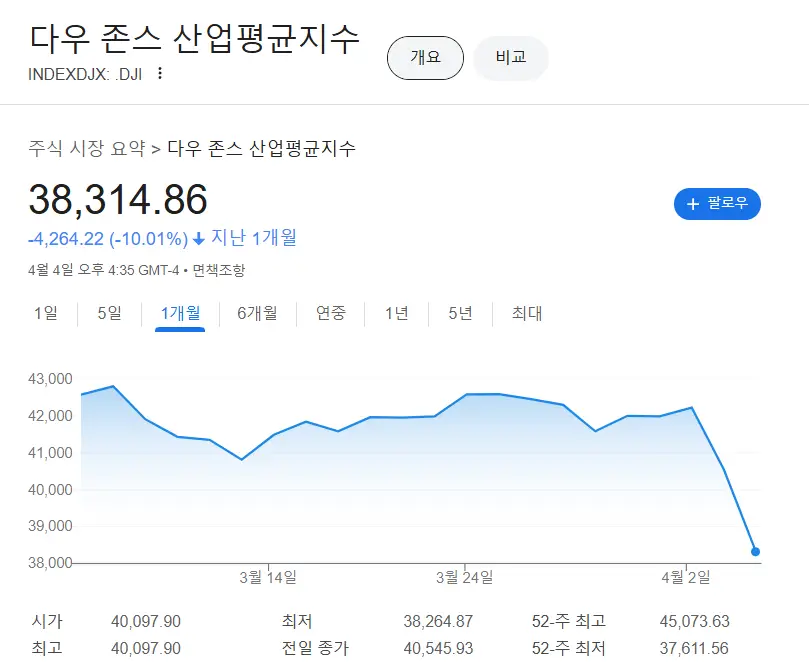
Task: Show the 1일 chart range
Action: click(46, 313)
